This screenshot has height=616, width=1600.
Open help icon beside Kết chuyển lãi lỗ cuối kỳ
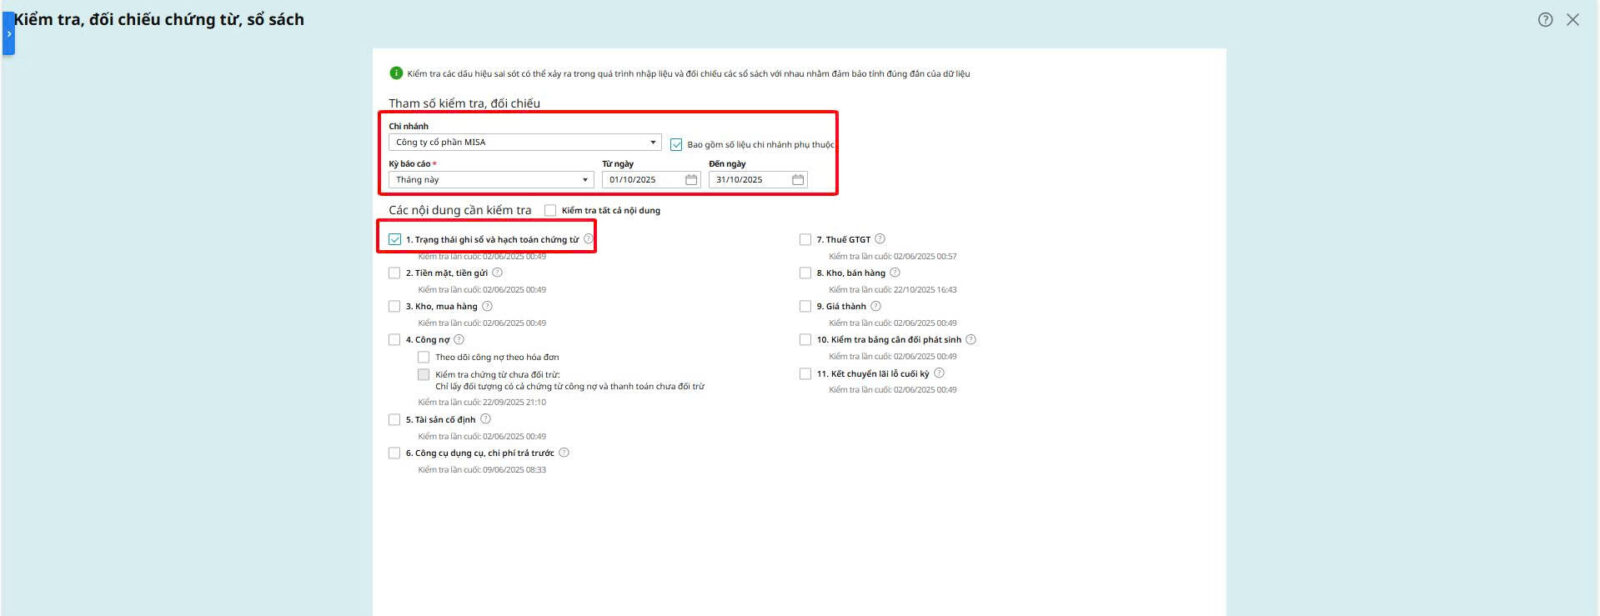tap(939, 373)
